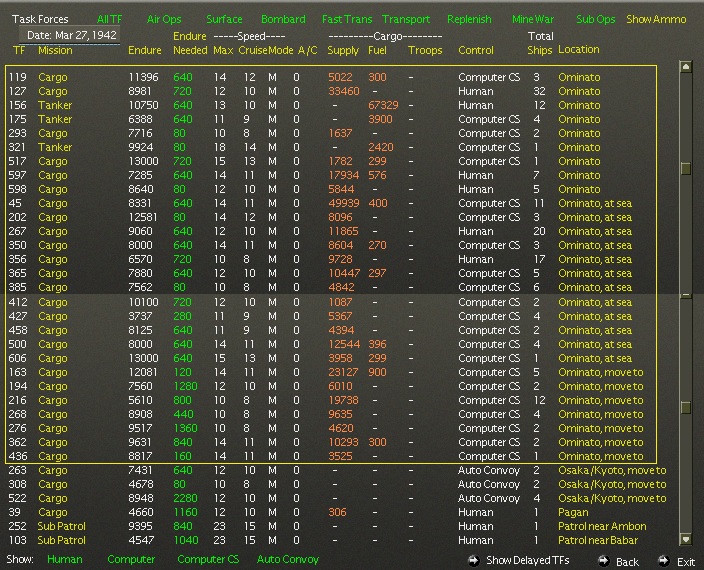Click the supply value 33460
Image resolution: width=704 pixels, height=570 pixels.
pos(343,91)
